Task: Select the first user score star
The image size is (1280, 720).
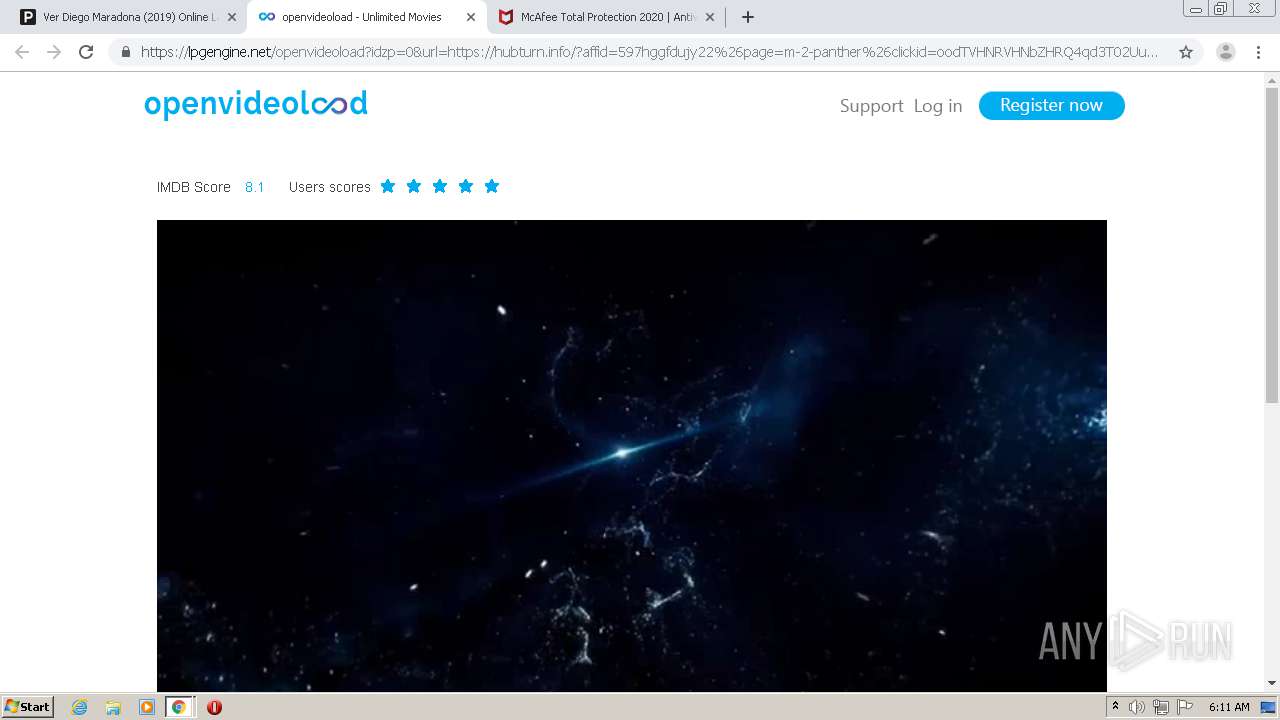Action: coord(388,186)
